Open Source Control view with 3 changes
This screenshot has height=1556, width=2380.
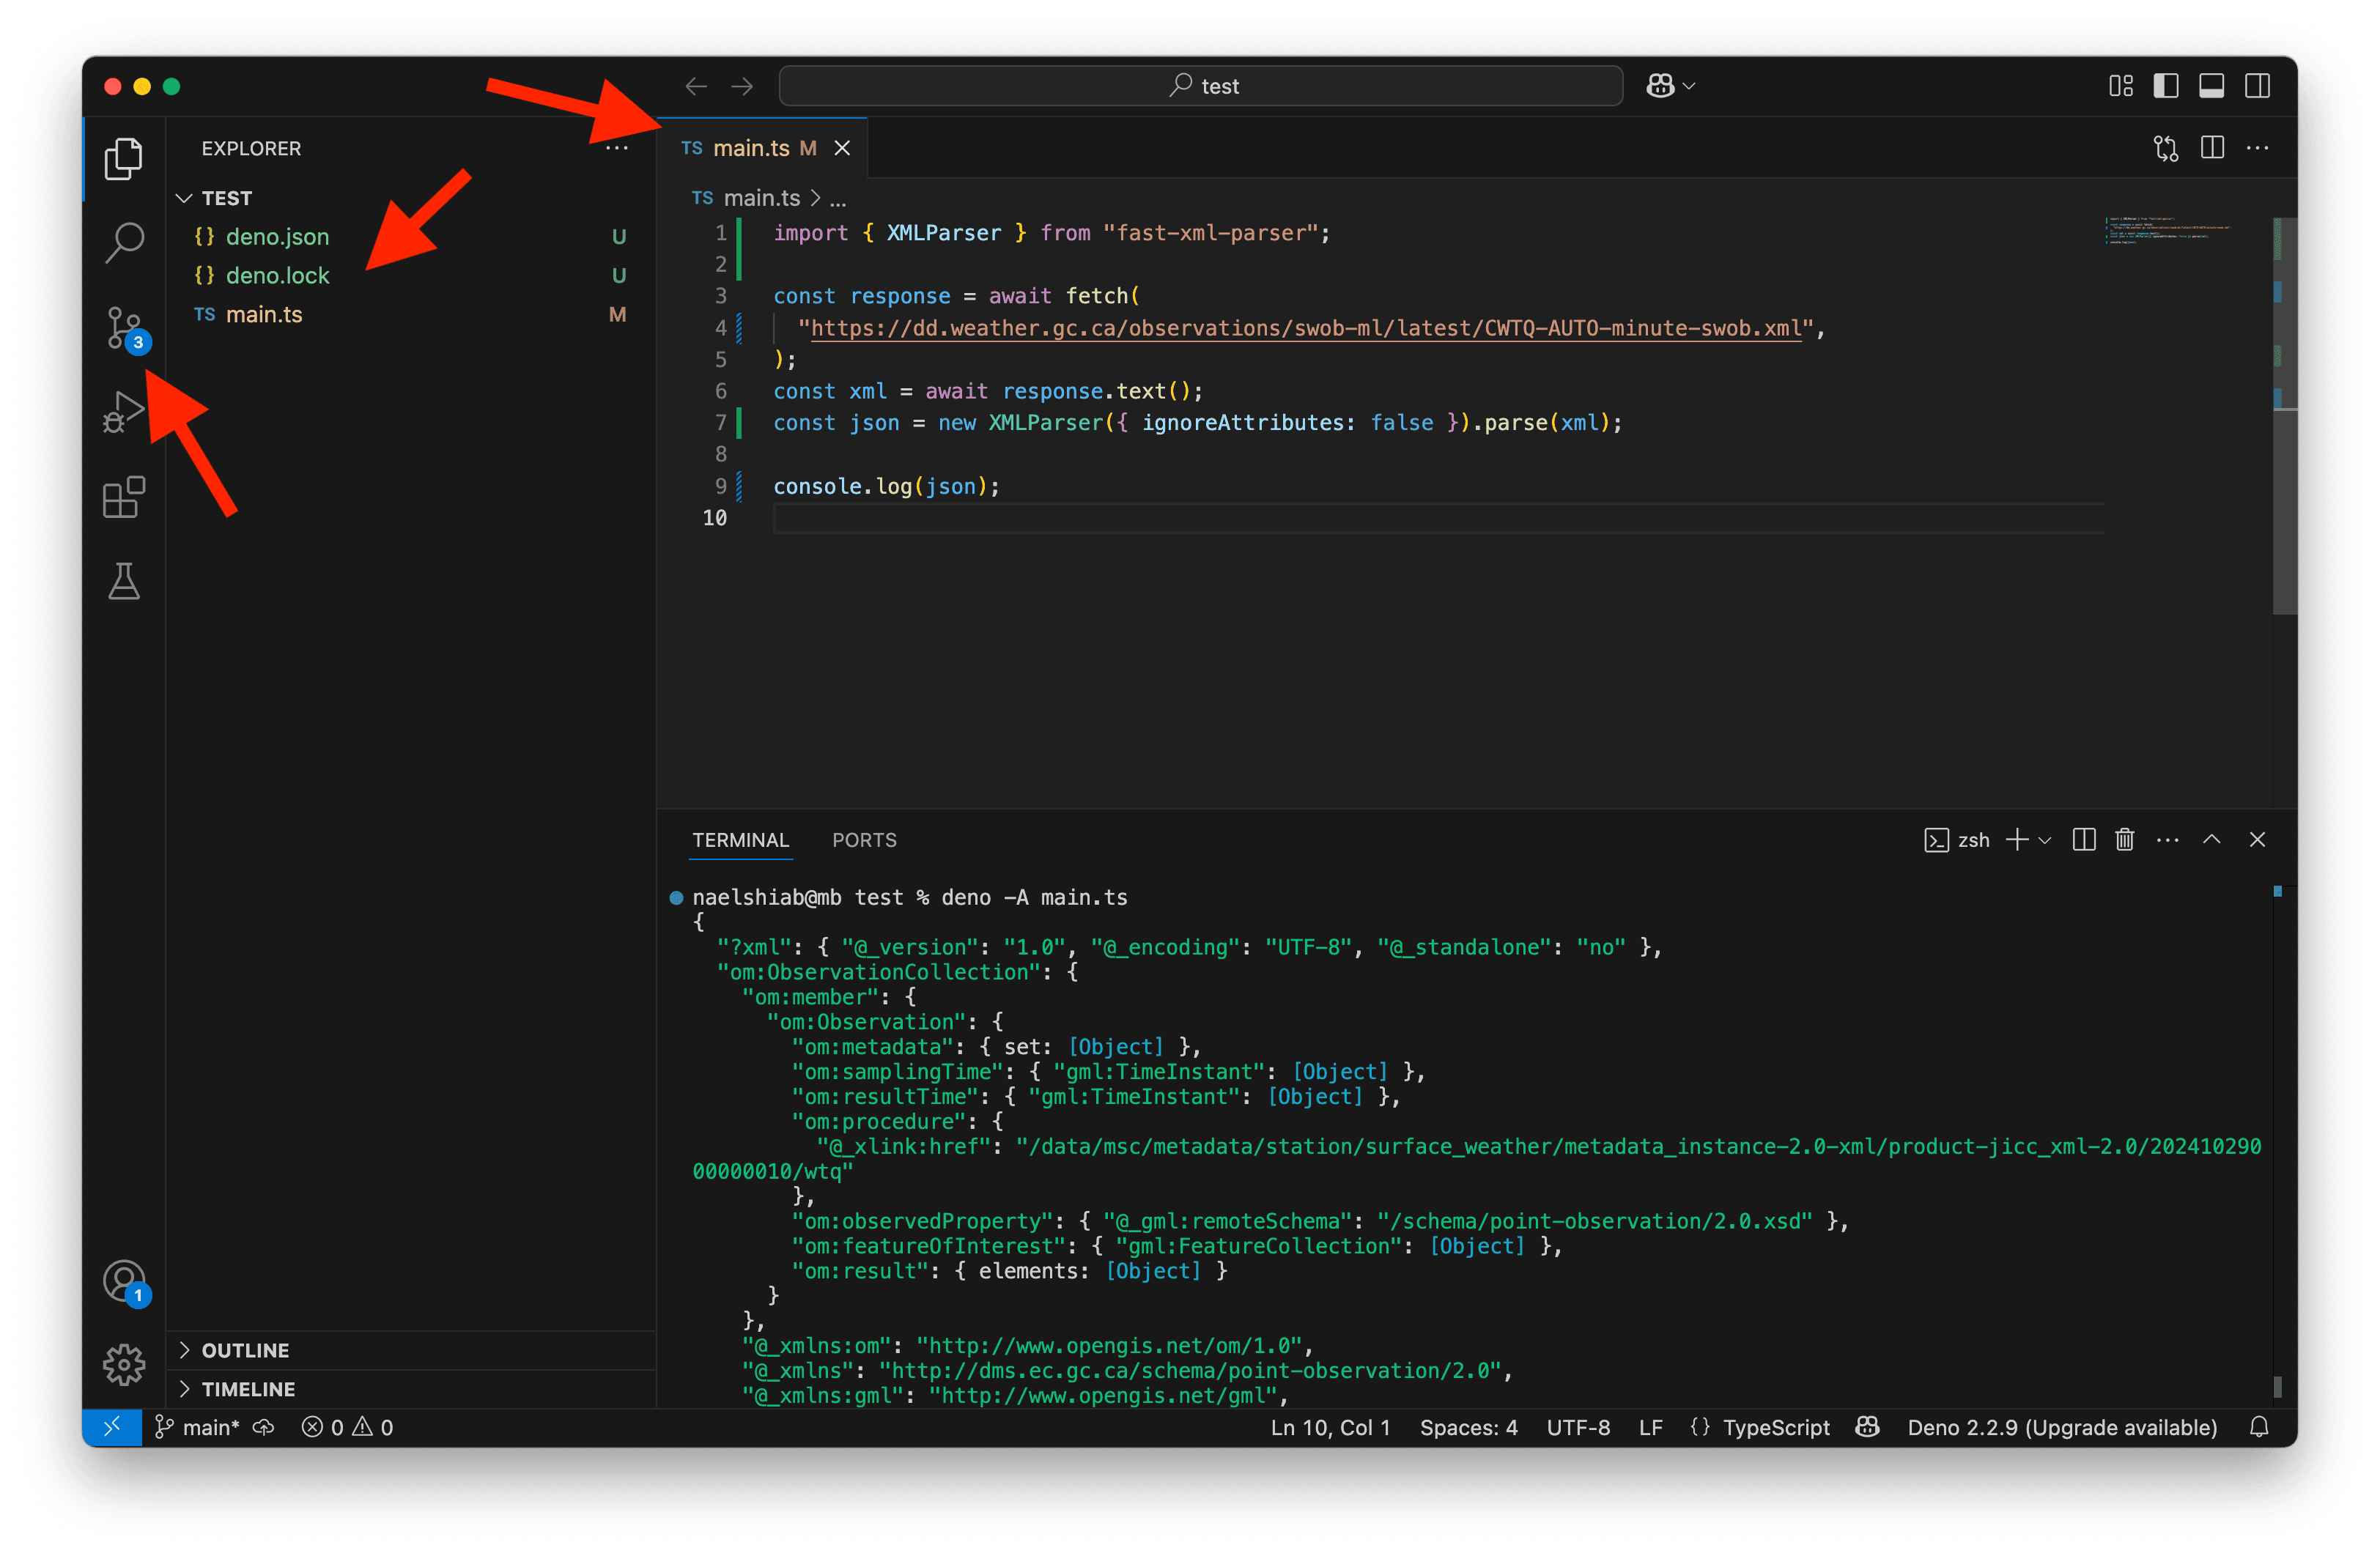tap(124, 327)
